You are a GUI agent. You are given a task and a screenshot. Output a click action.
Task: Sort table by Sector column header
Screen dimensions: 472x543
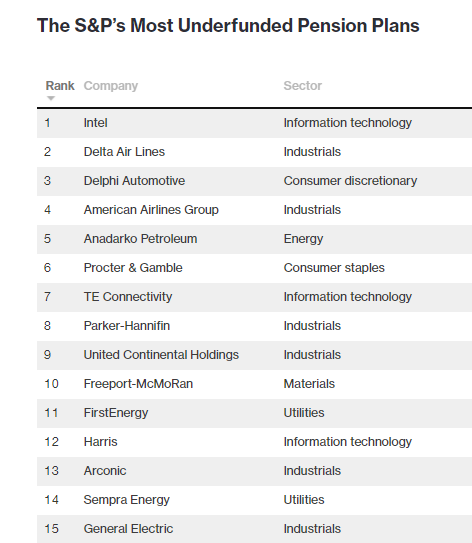click(303, 86)
